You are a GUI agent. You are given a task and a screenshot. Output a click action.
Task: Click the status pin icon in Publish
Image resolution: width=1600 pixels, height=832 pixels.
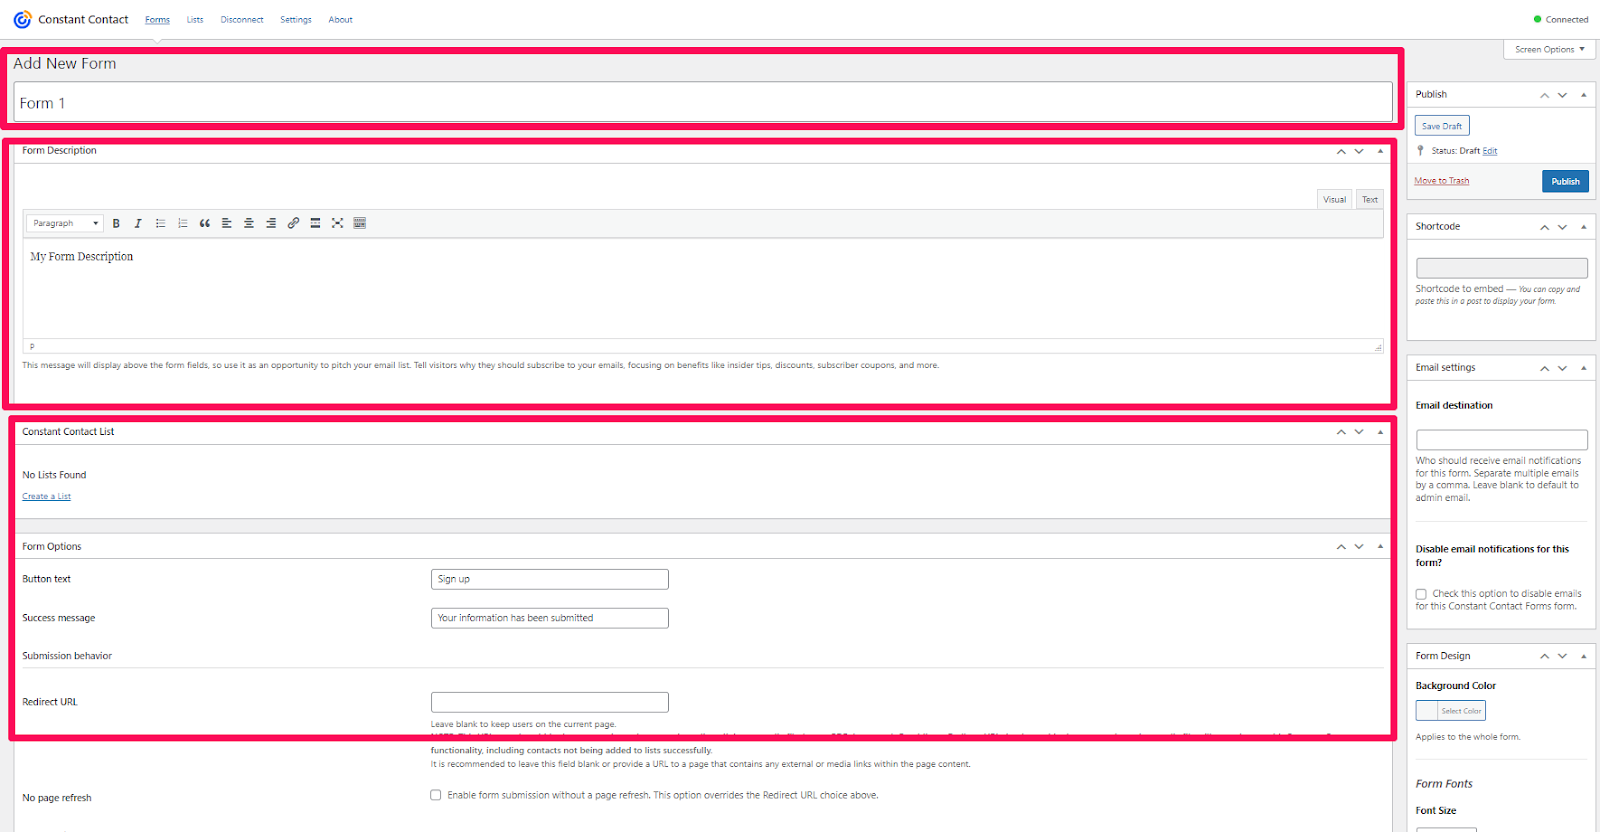[1420, 150]
